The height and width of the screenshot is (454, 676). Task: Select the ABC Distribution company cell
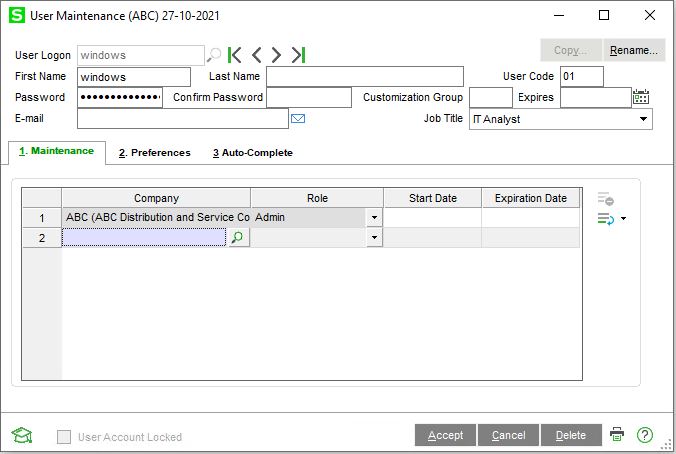click(x=156, y=217)
